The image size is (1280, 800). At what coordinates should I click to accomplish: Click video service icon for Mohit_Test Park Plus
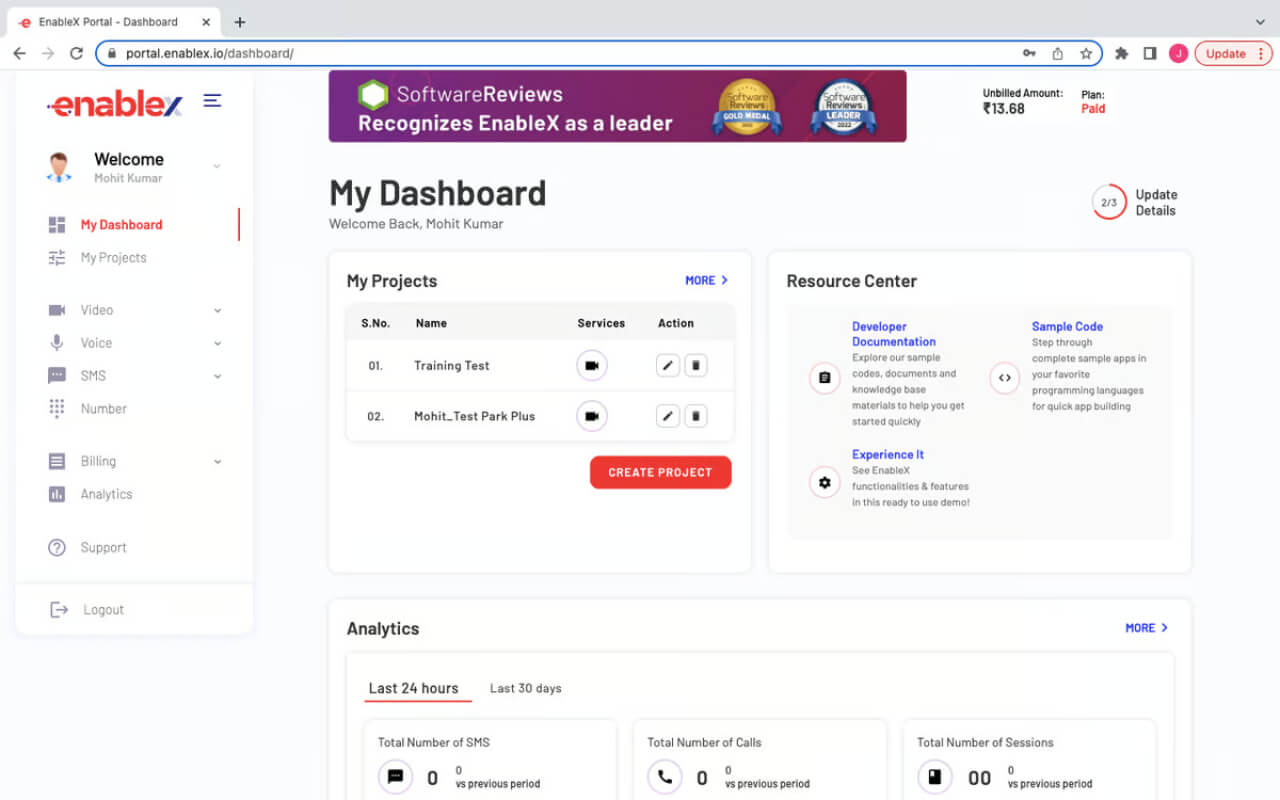point(592,416)
